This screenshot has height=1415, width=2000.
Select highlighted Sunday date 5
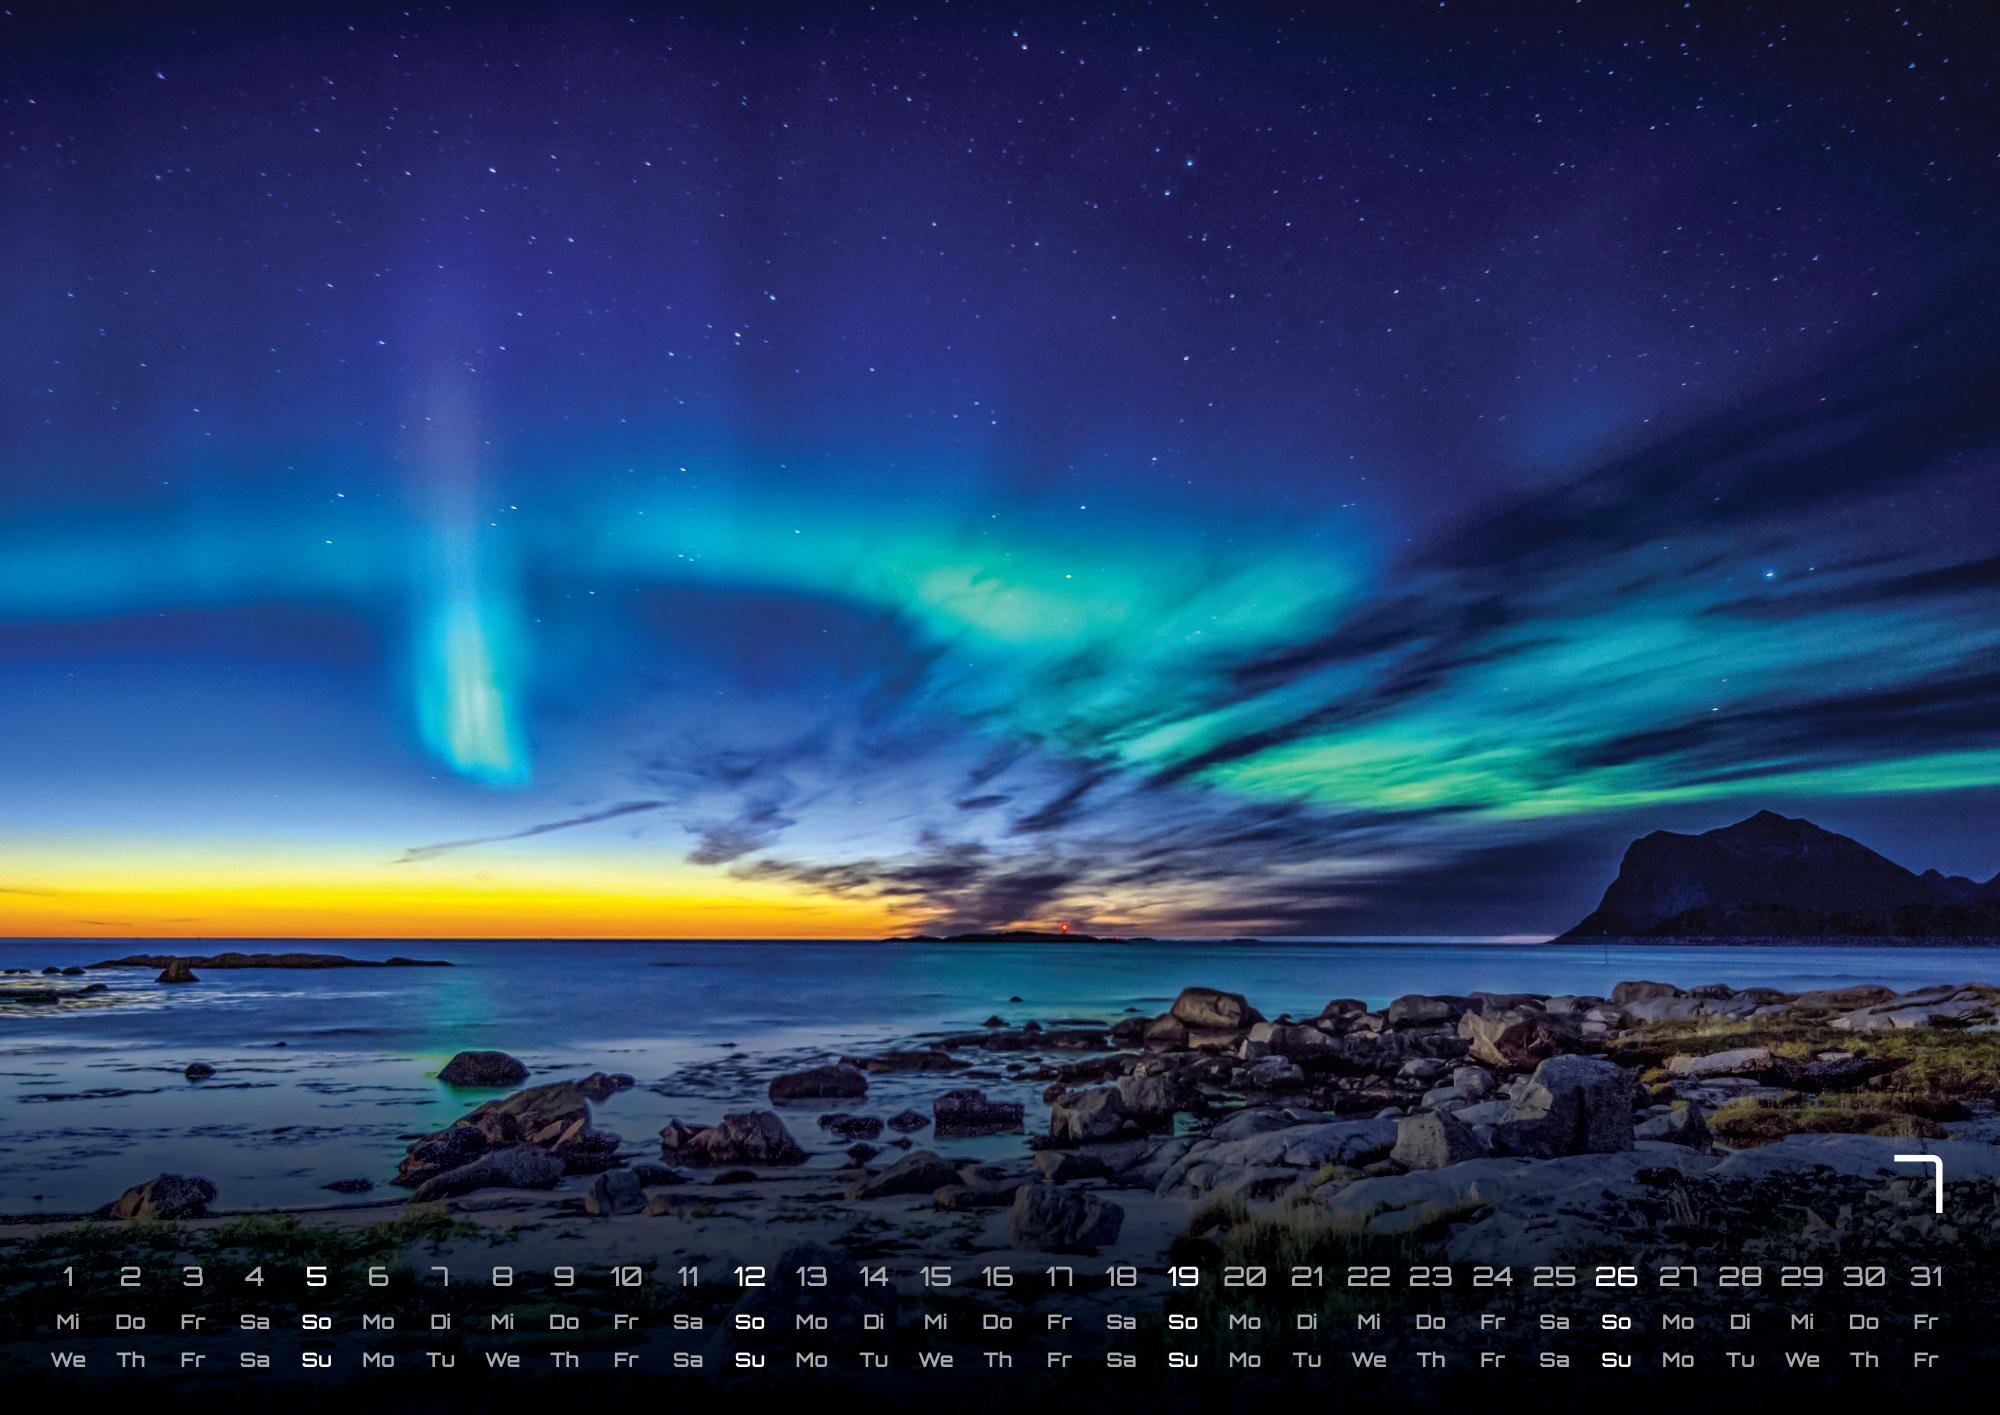coord(316,1277)
